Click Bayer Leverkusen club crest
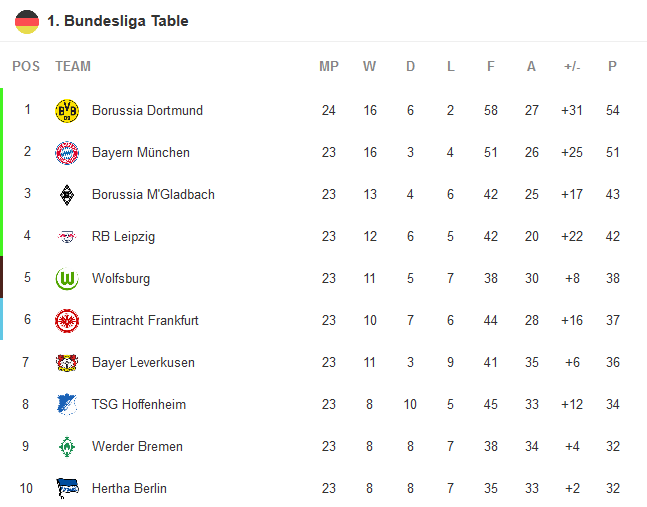Viewport: 647px width, 507px height. 67,363
